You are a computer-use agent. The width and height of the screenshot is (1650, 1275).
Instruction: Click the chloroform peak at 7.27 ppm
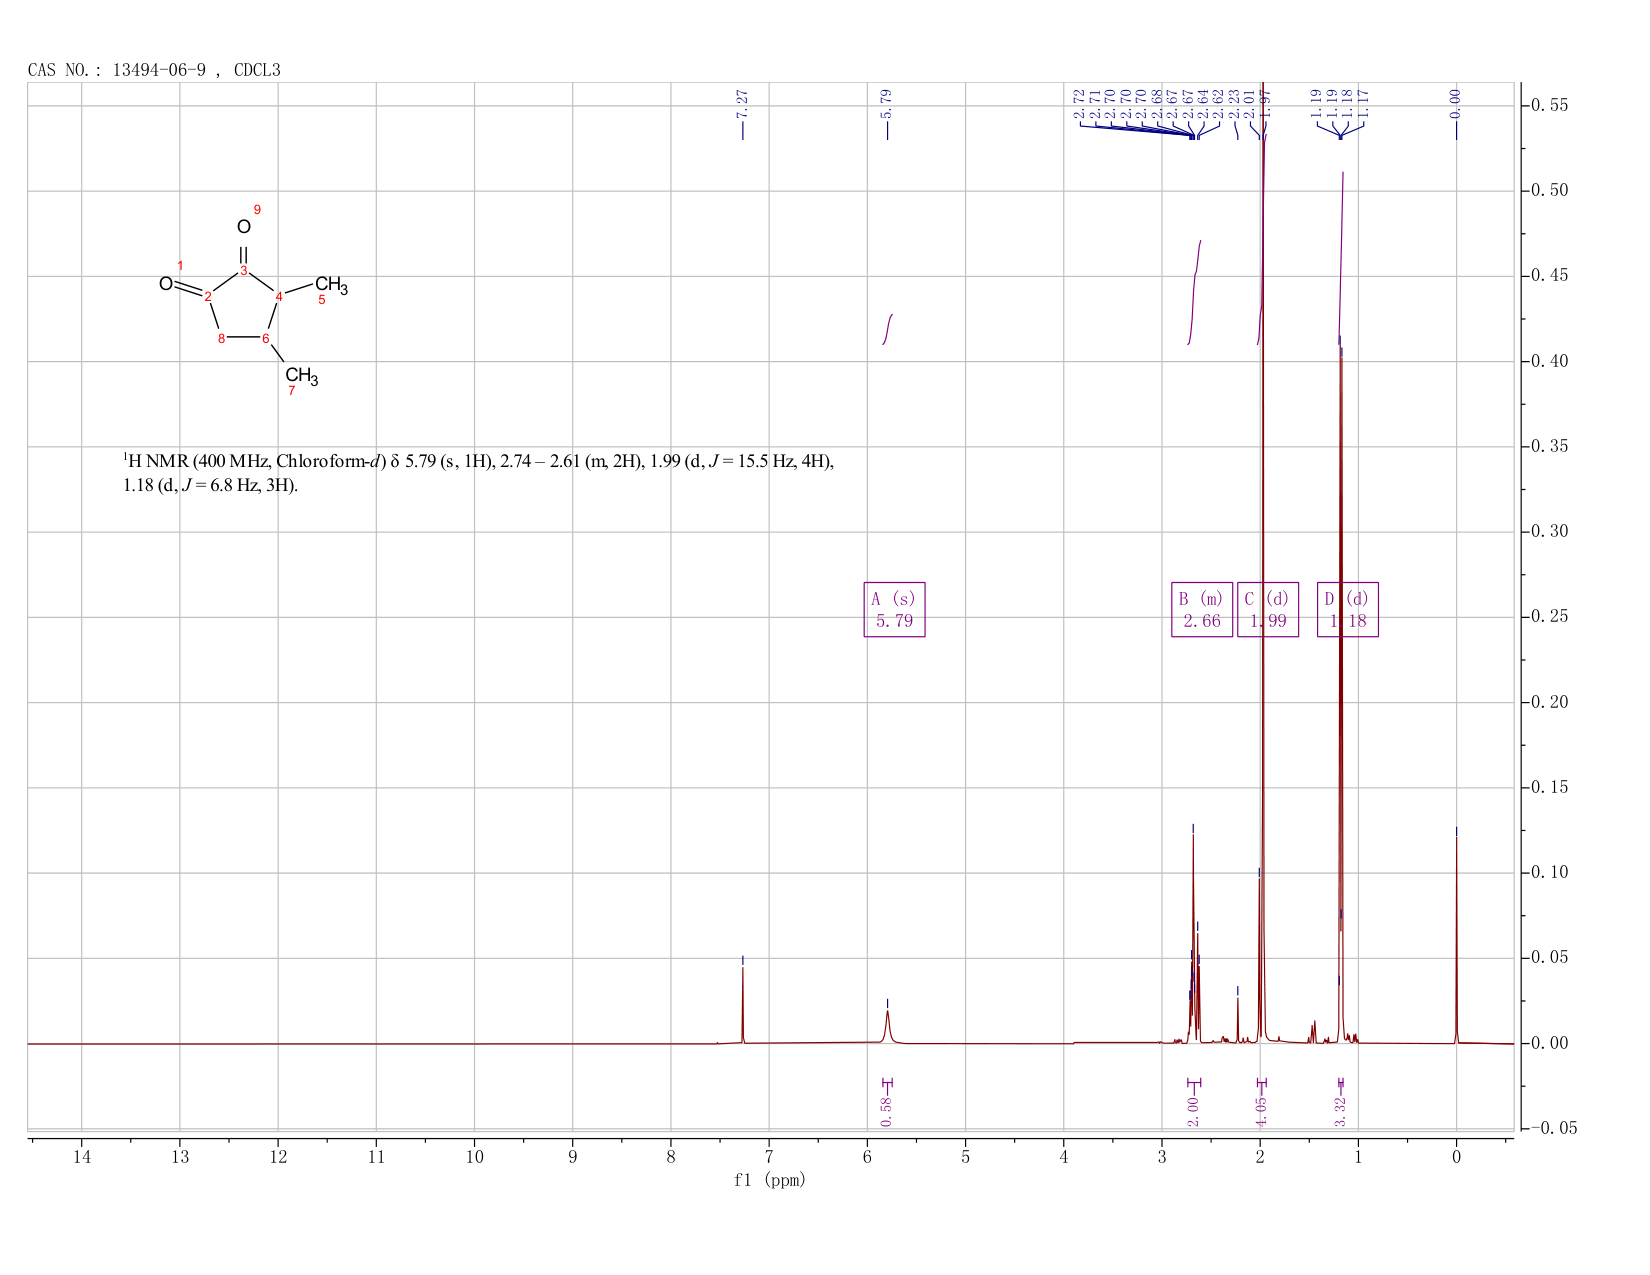[742, 1005]
